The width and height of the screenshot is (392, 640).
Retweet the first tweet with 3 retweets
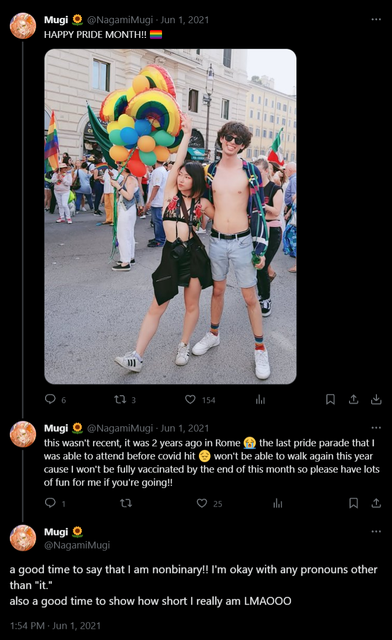[x=120, y=399]
